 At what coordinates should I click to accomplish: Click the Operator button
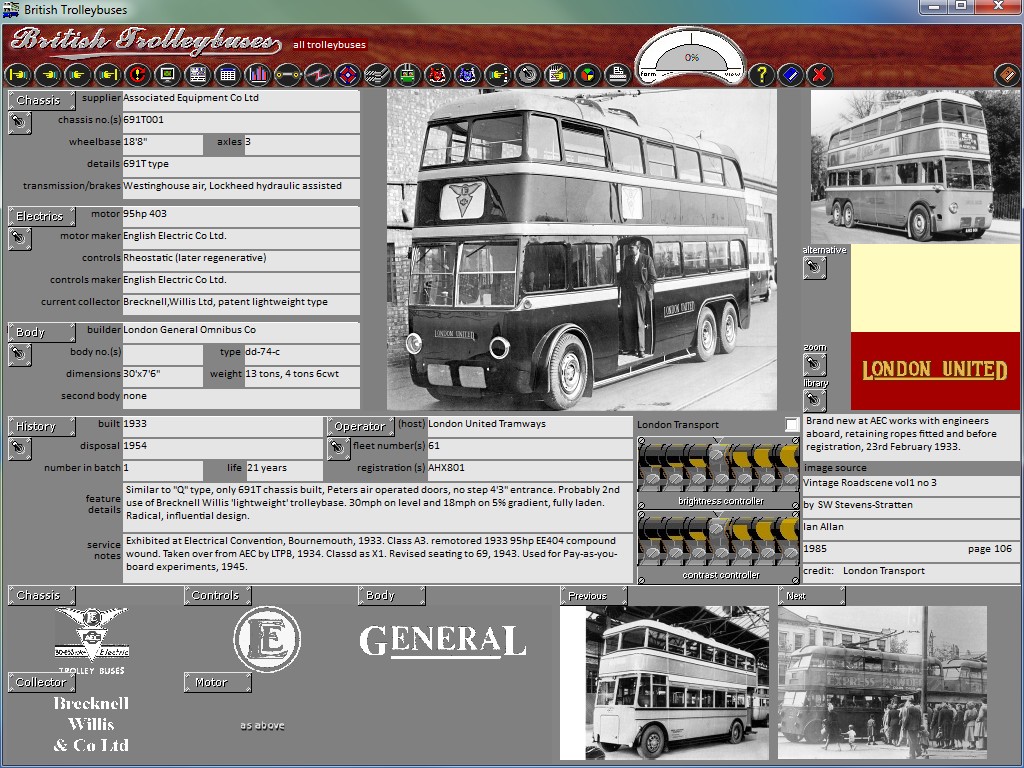tap(360, 426)
